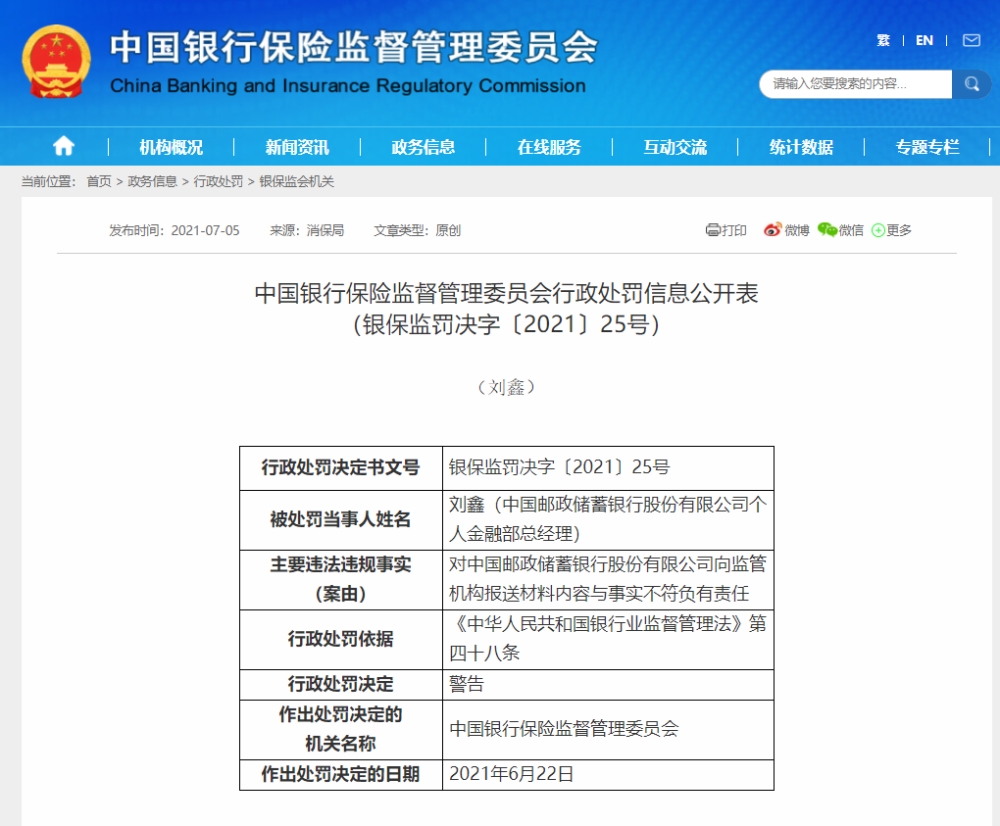1000x826 pixels.
Task: Open the 政务信息 menu
Action: [423, 147]
